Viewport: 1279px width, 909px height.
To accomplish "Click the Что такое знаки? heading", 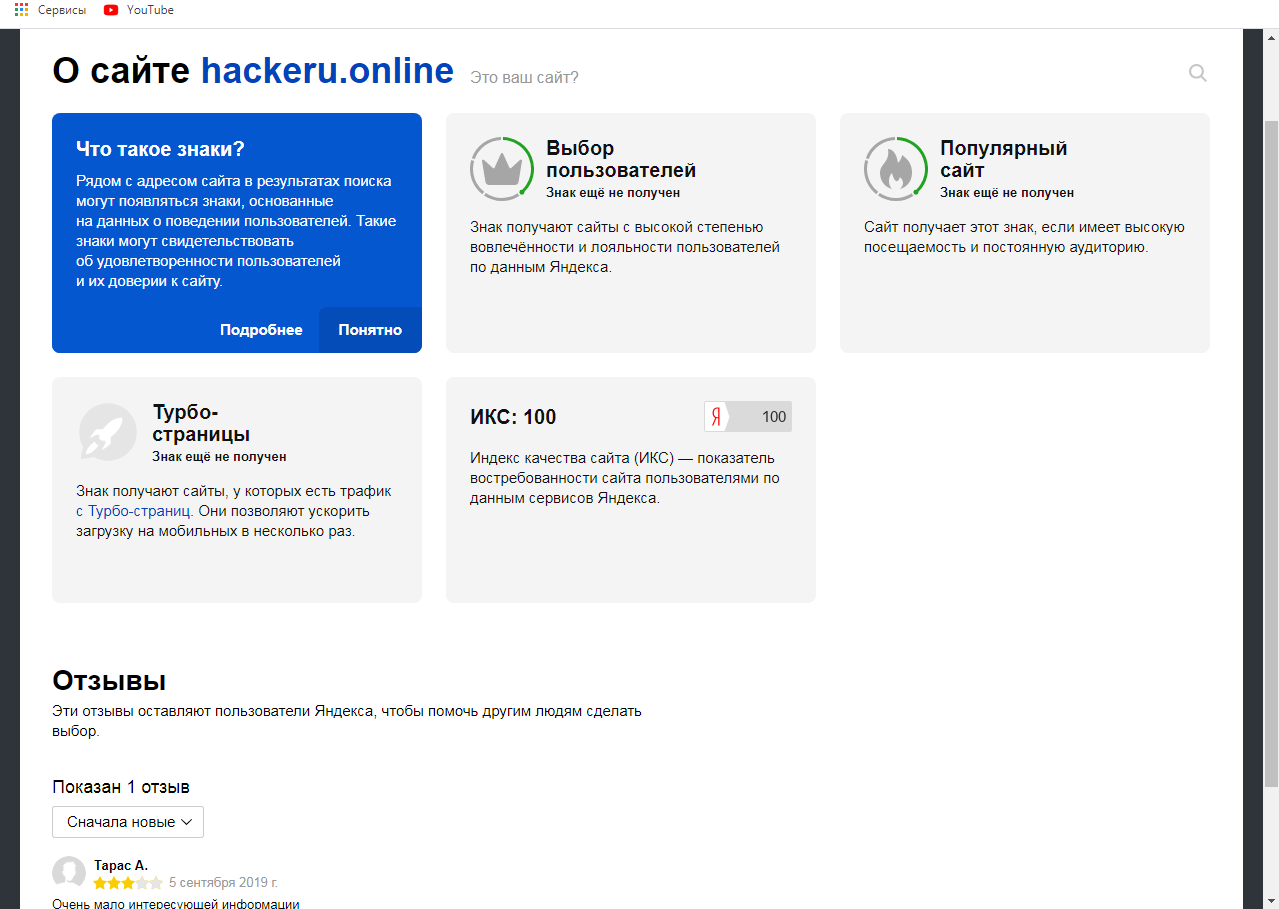I will pos(160,149).
